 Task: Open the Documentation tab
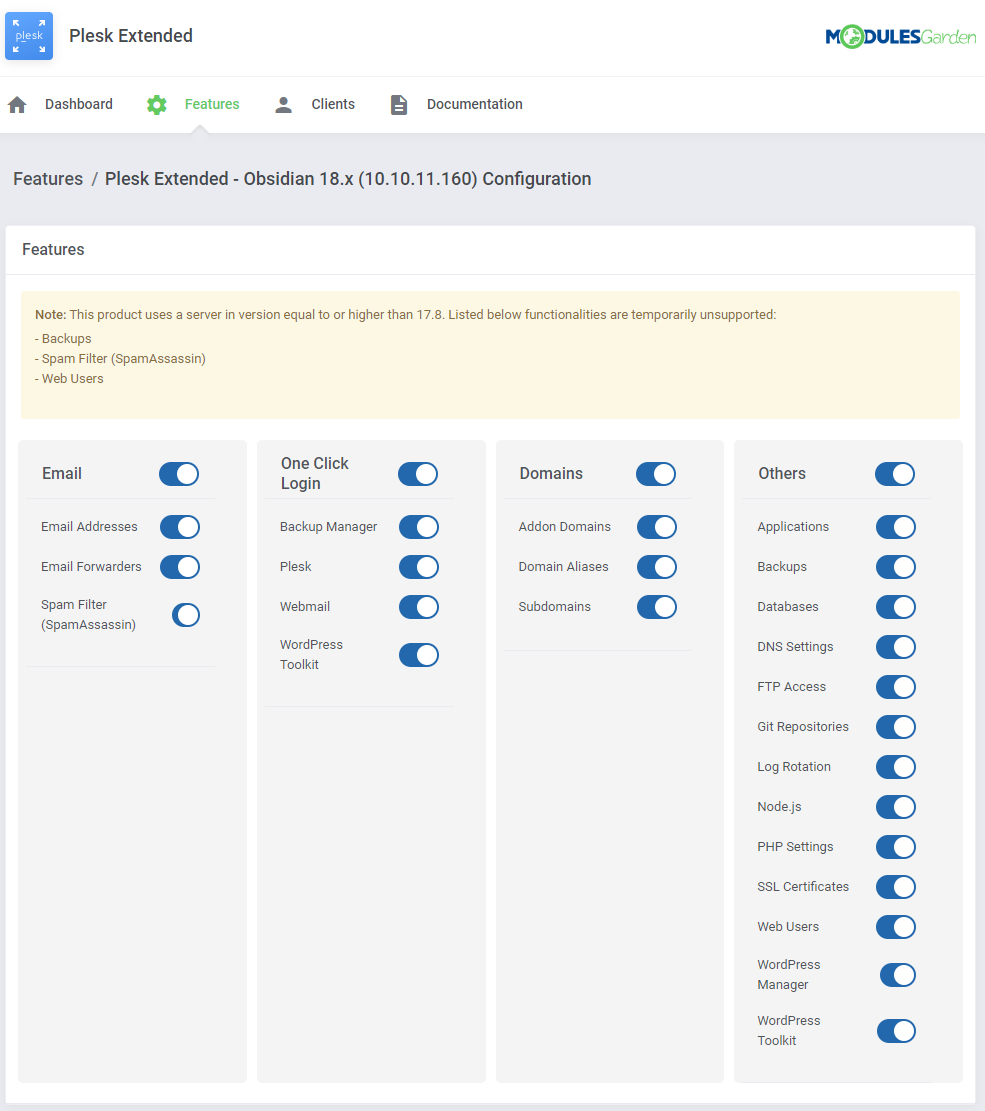tap(475, 104)
